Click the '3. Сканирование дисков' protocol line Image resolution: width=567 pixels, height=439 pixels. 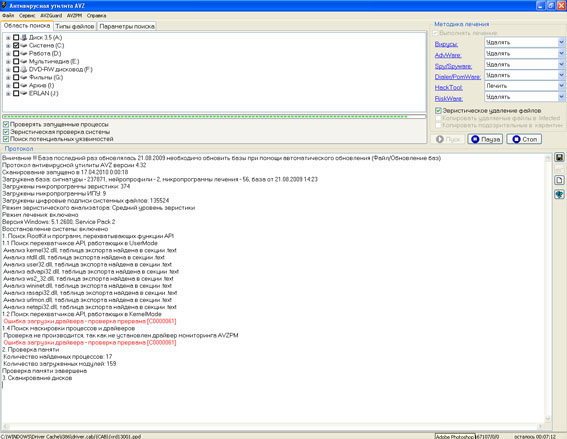(x=37, y=378)
